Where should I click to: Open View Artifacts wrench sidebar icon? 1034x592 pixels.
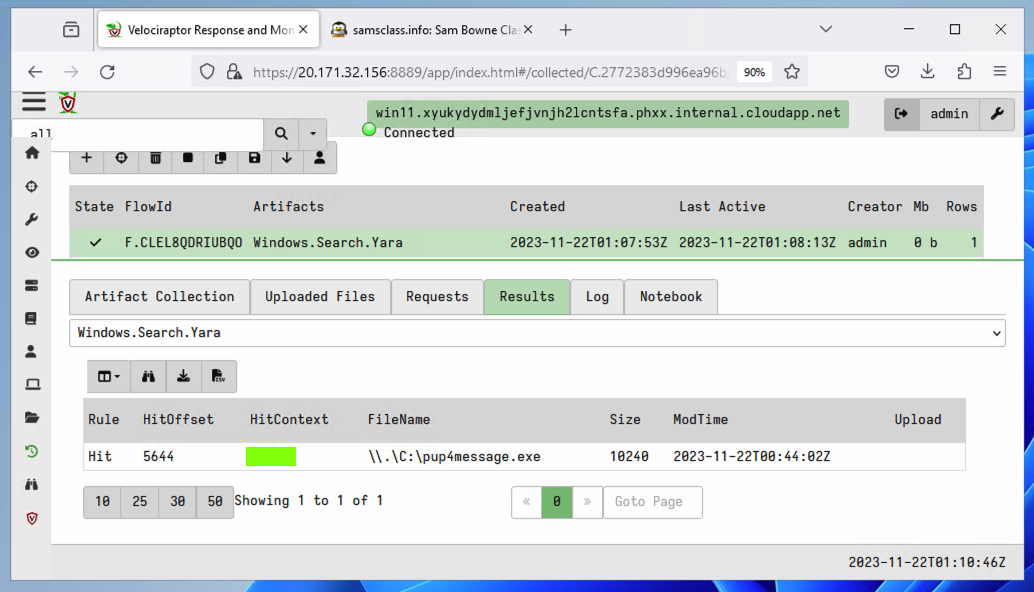coord(32,220)
